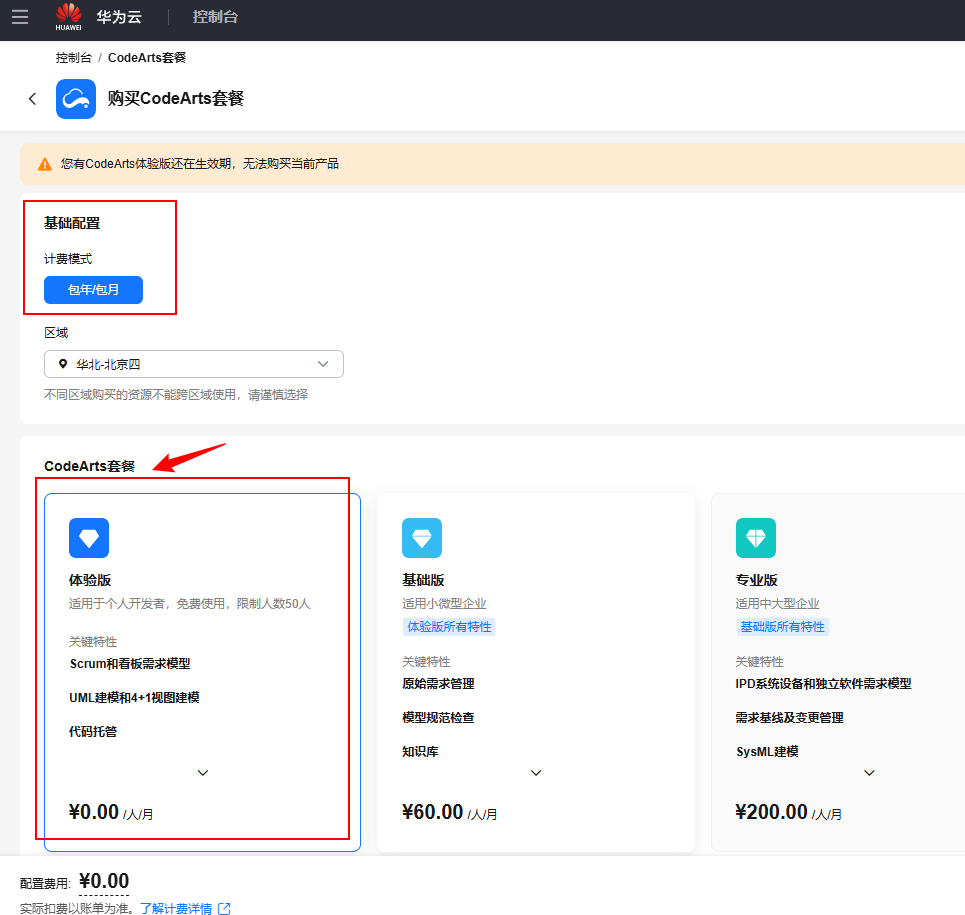Click the ¥60.00 /人/月 price
The width and height of the screenshot is (965, 915).
point(449,812)
